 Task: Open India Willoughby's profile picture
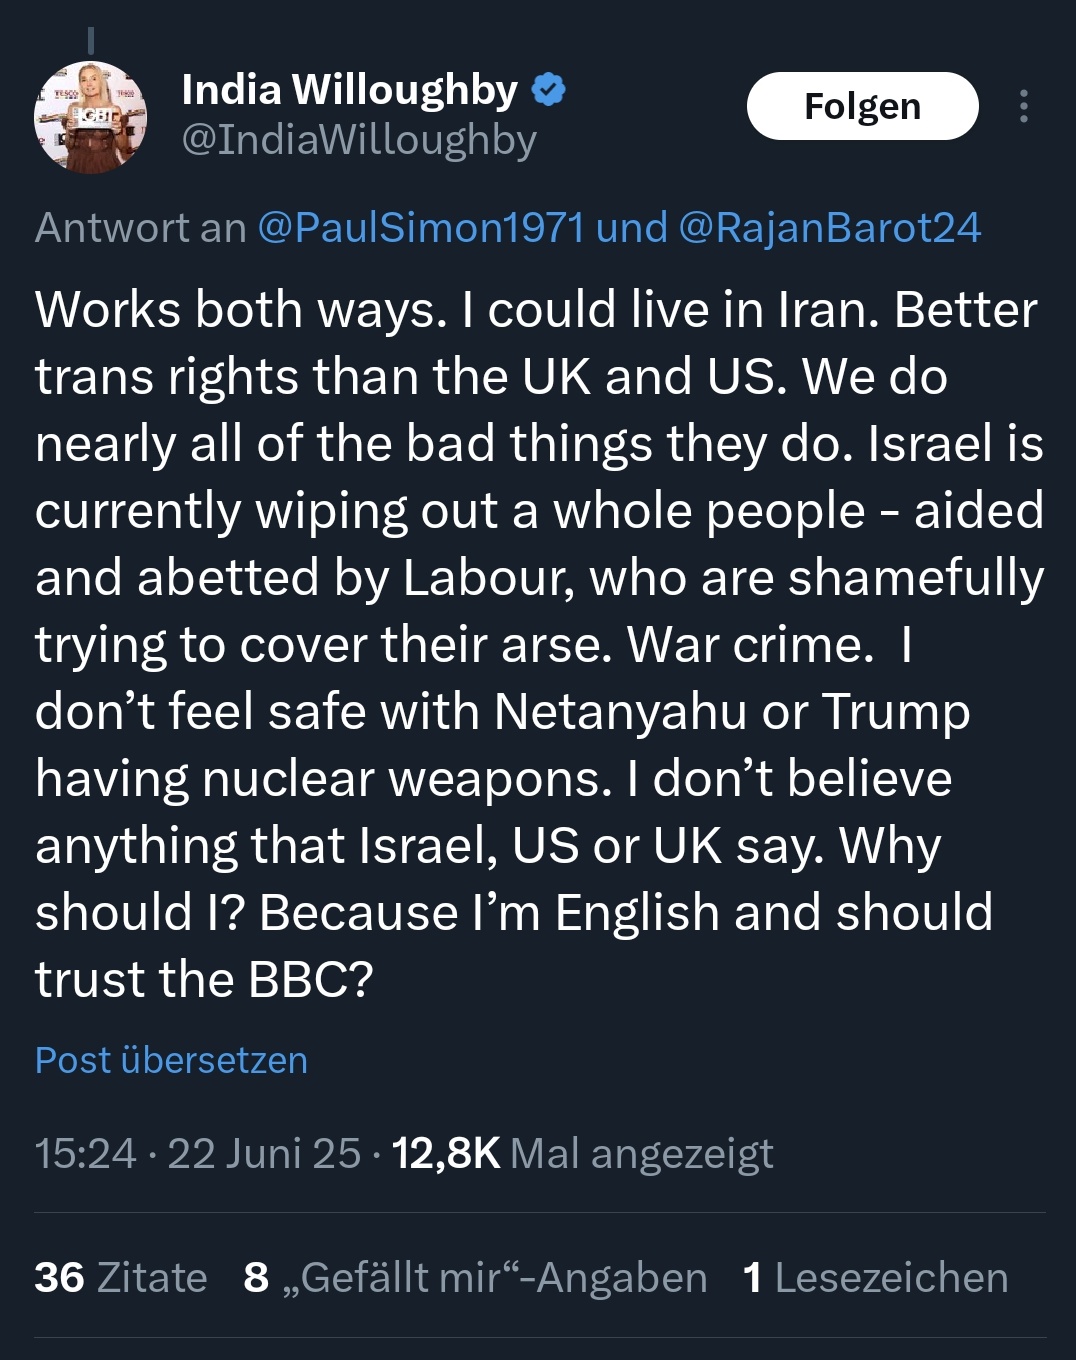(x=90, y=118)
